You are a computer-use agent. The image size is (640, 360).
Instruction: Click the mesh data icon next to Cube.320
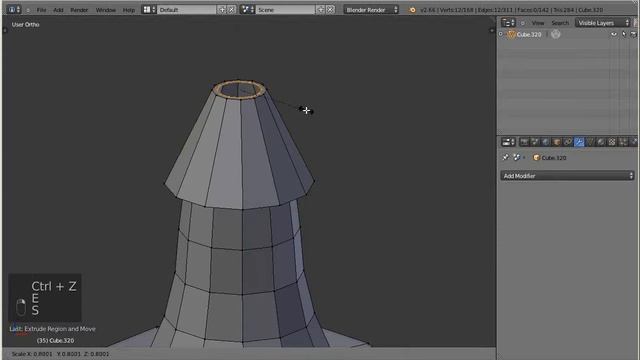pos(556,35)
